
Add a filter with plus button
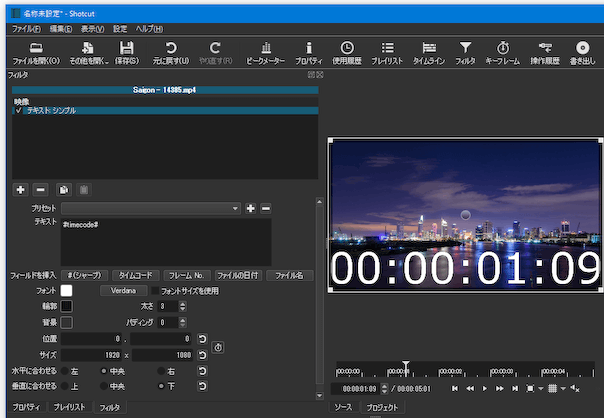point(20,190)
